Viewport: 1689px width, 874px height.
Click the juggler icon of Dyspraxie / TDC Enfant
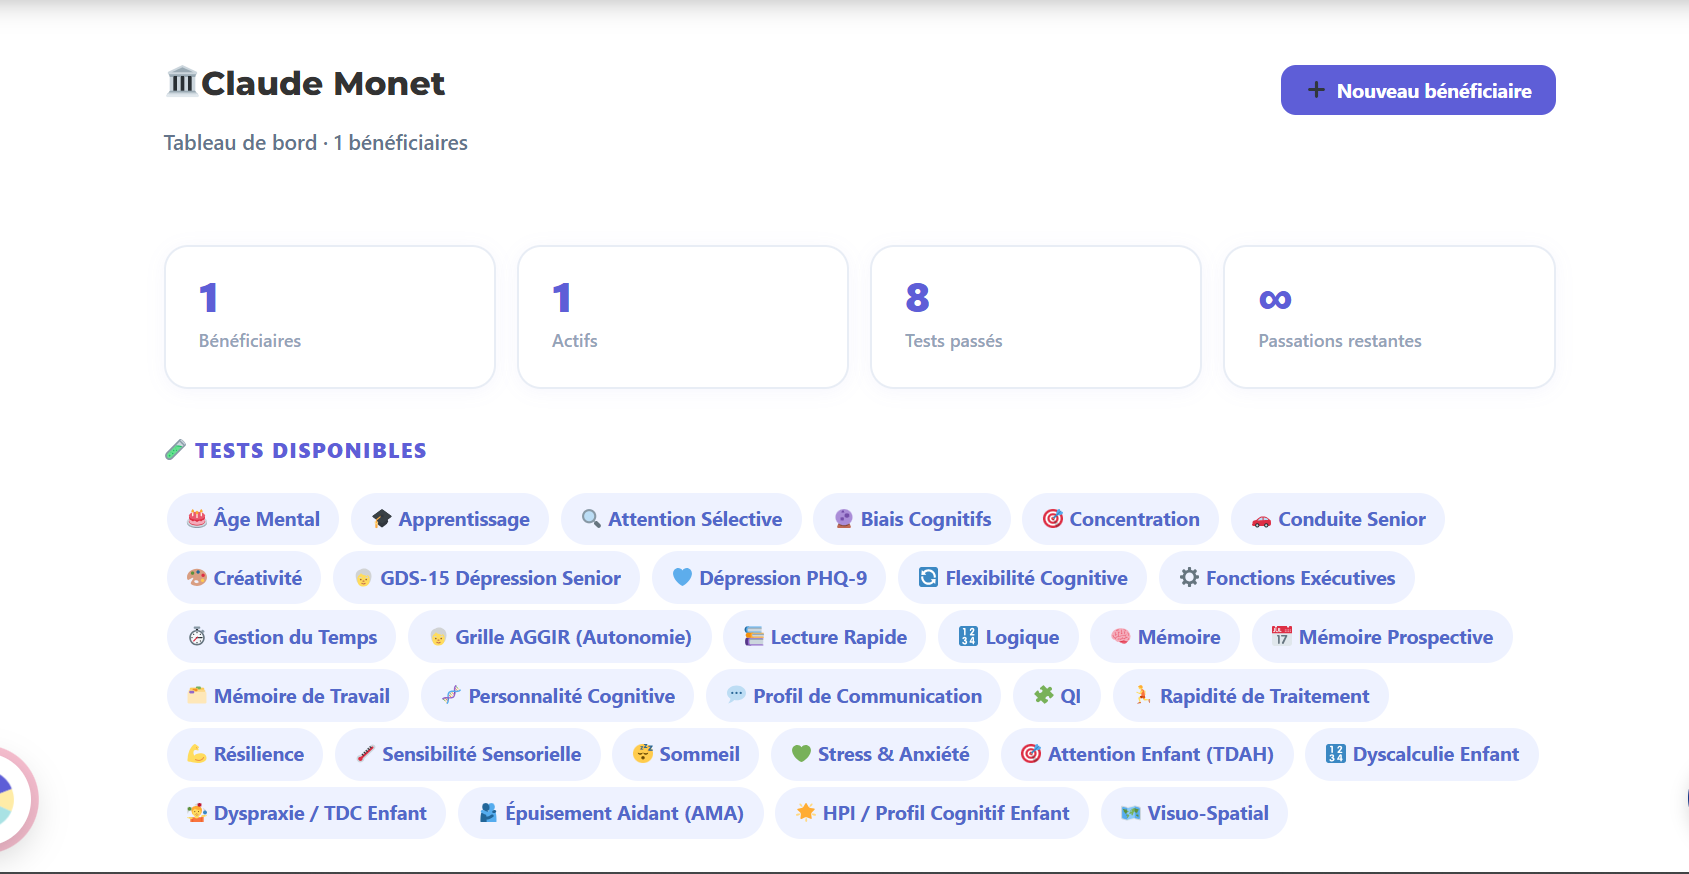tap(197, 813)
